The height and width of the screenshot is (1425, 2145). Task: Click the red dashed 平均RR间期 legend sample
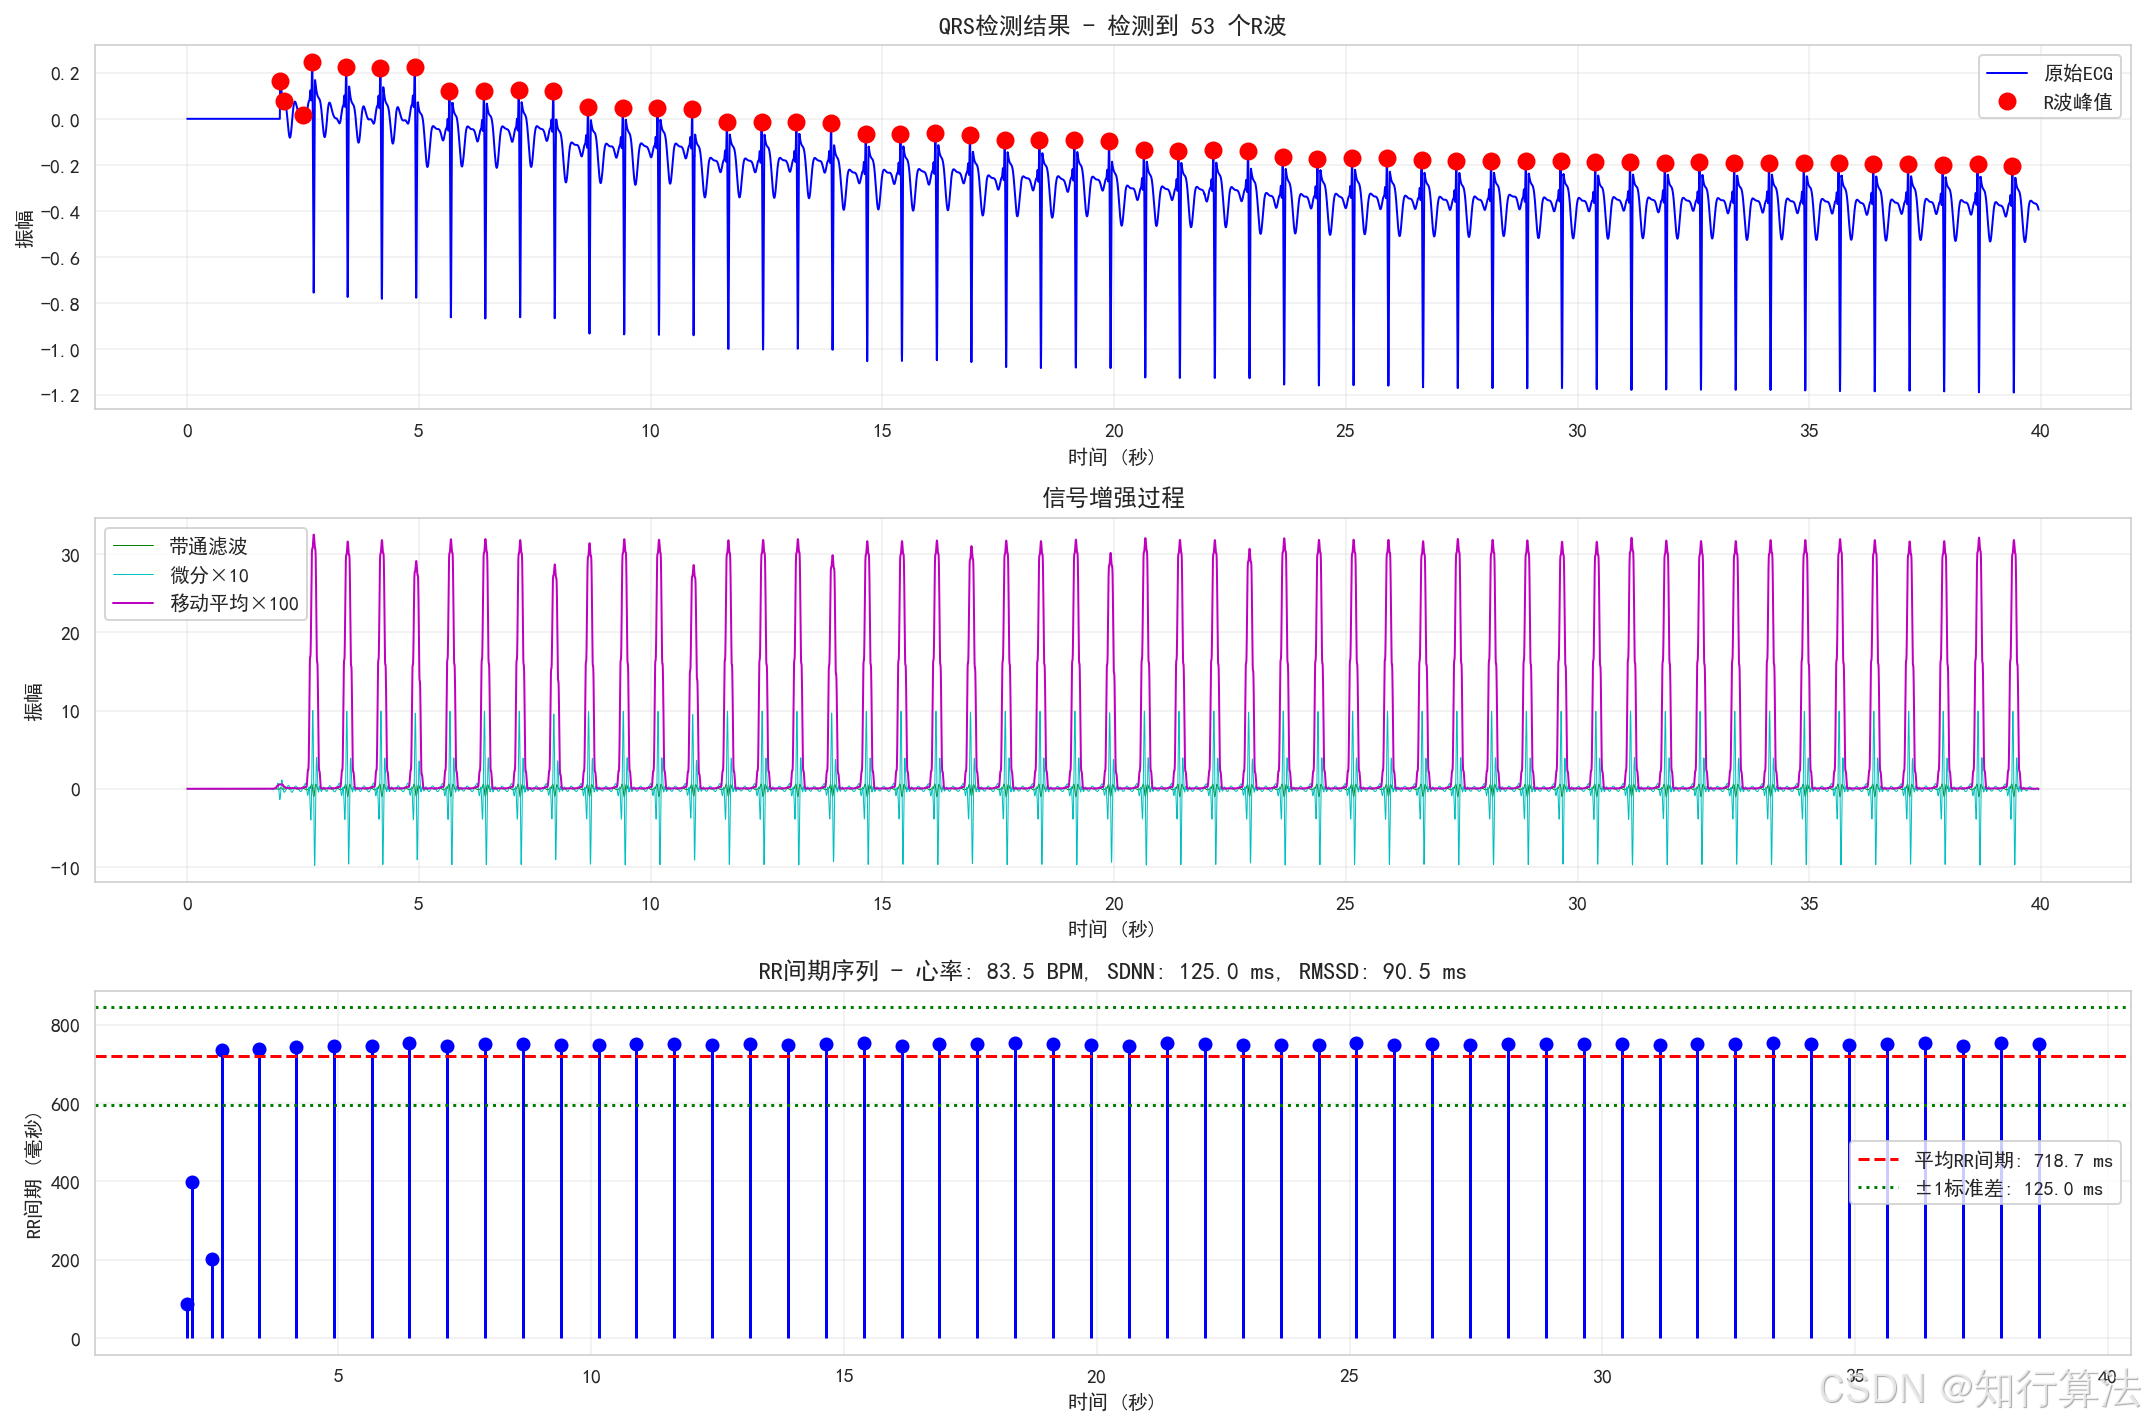point(1877,1160)
